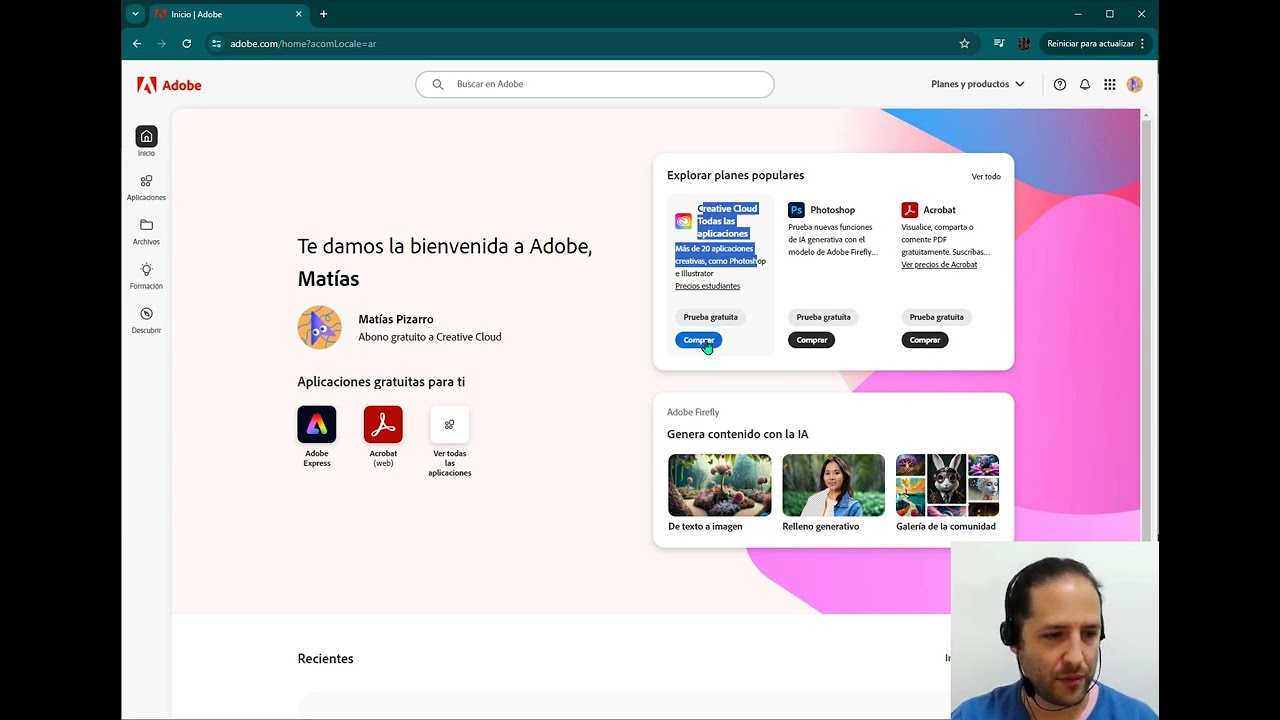The width and height of the screenshot is (1280, 720).
Task: Click the Recientes heading
Action: click(x=325, y=659)
